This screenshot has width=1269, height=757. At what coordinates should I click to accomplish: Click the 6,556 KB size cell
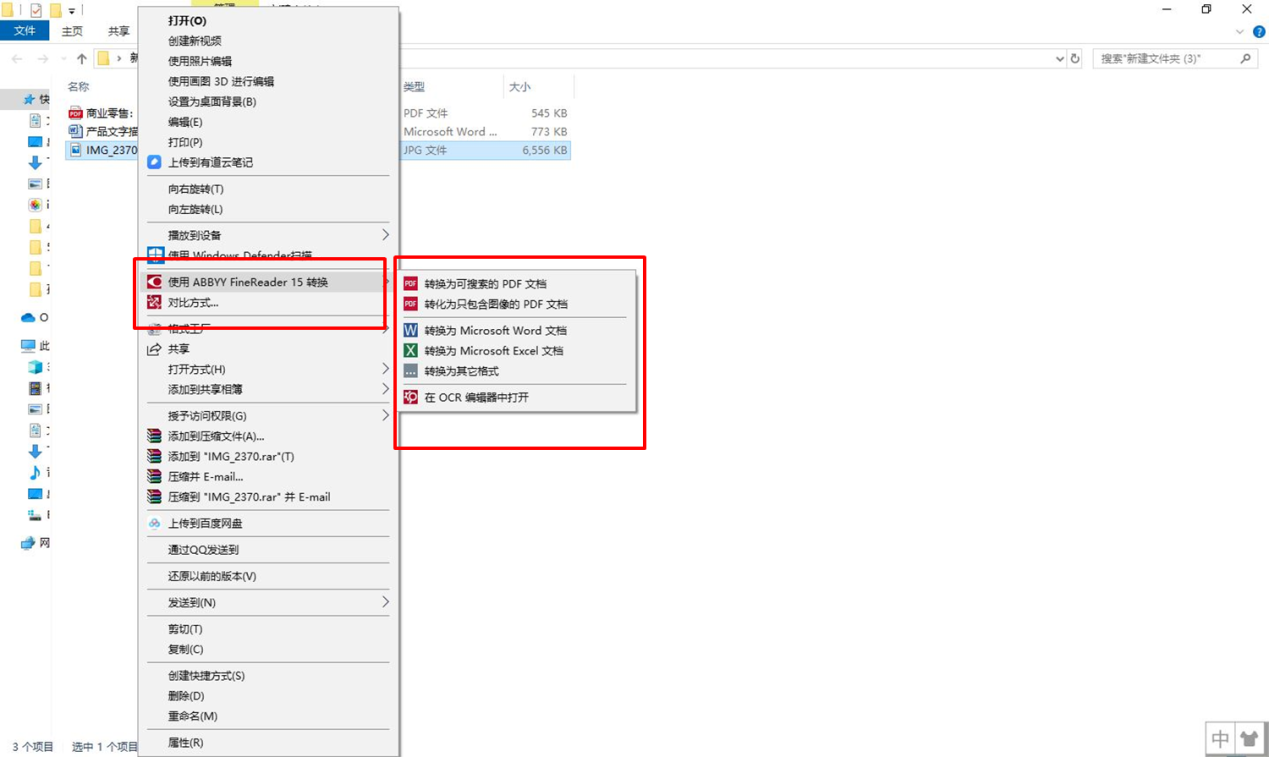click(545, 150)
